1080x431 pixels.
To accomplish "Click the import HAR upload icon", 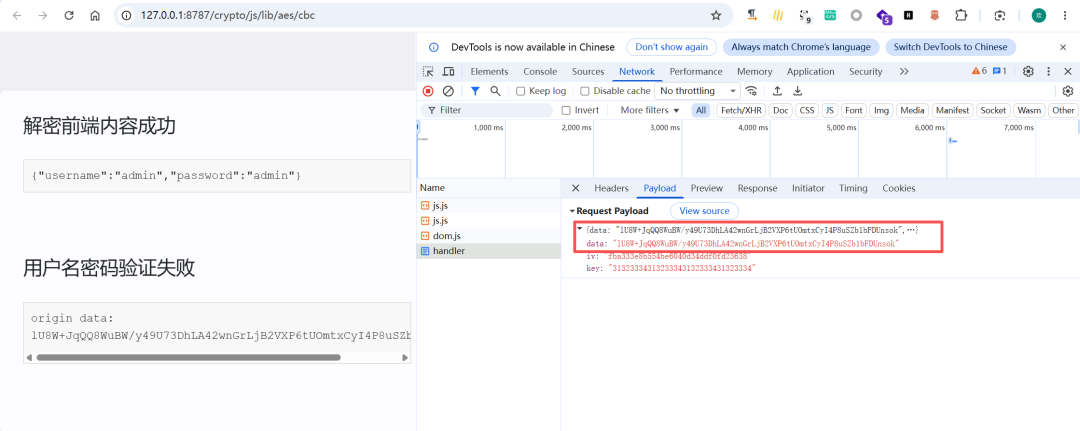I will 777,91.
